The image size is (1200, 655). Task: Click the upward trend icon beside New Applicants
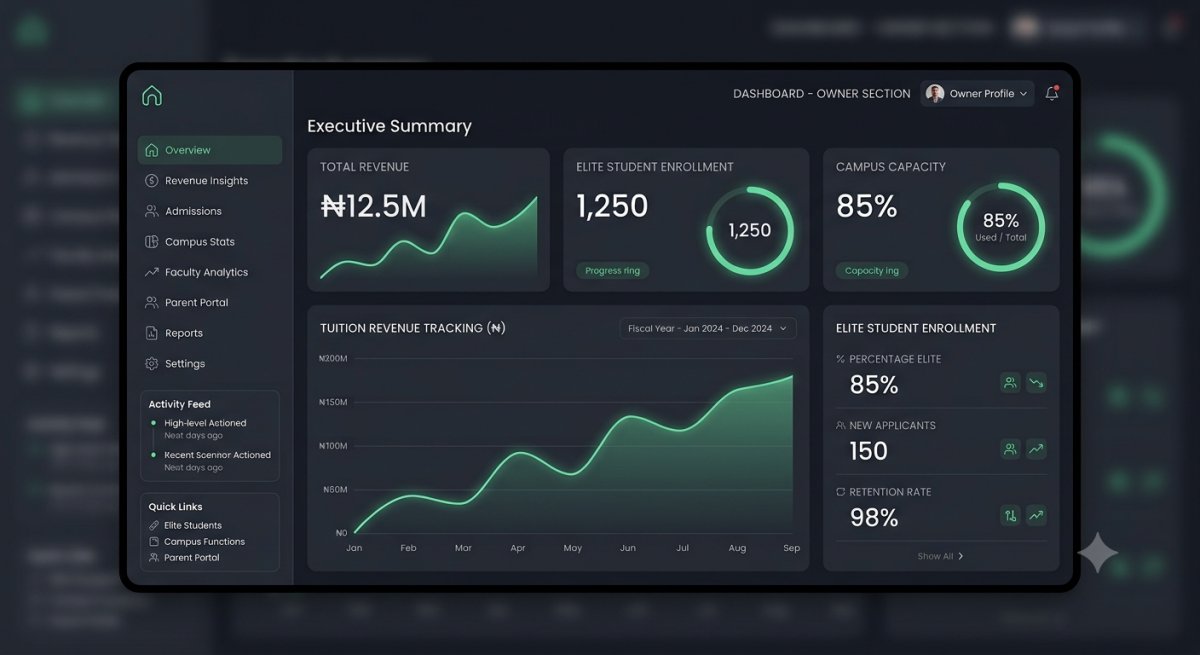1036,450
